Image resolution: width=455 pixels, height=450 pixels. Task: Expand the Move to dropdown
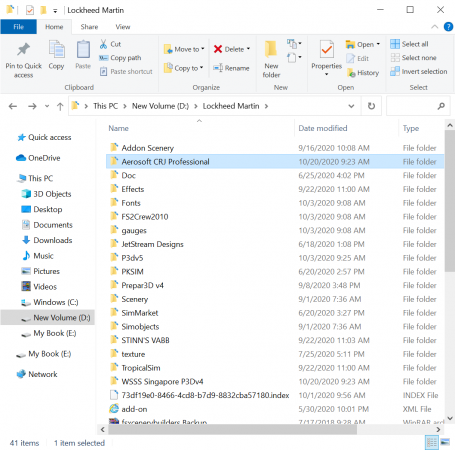click(x=202, y=49)
